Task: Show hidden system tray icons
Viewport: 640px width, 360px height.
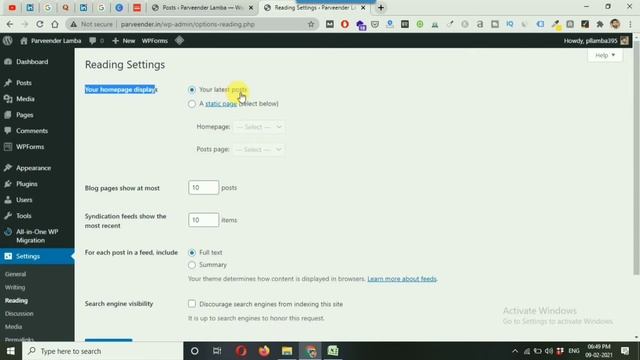Action: 515,351
